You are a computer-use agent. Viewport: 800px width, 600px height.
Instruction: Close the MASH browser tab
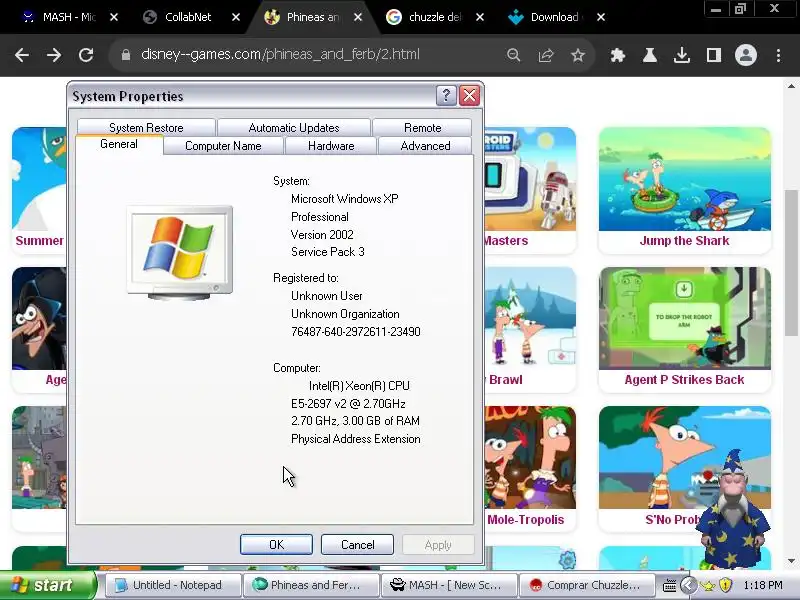(114, 17)
